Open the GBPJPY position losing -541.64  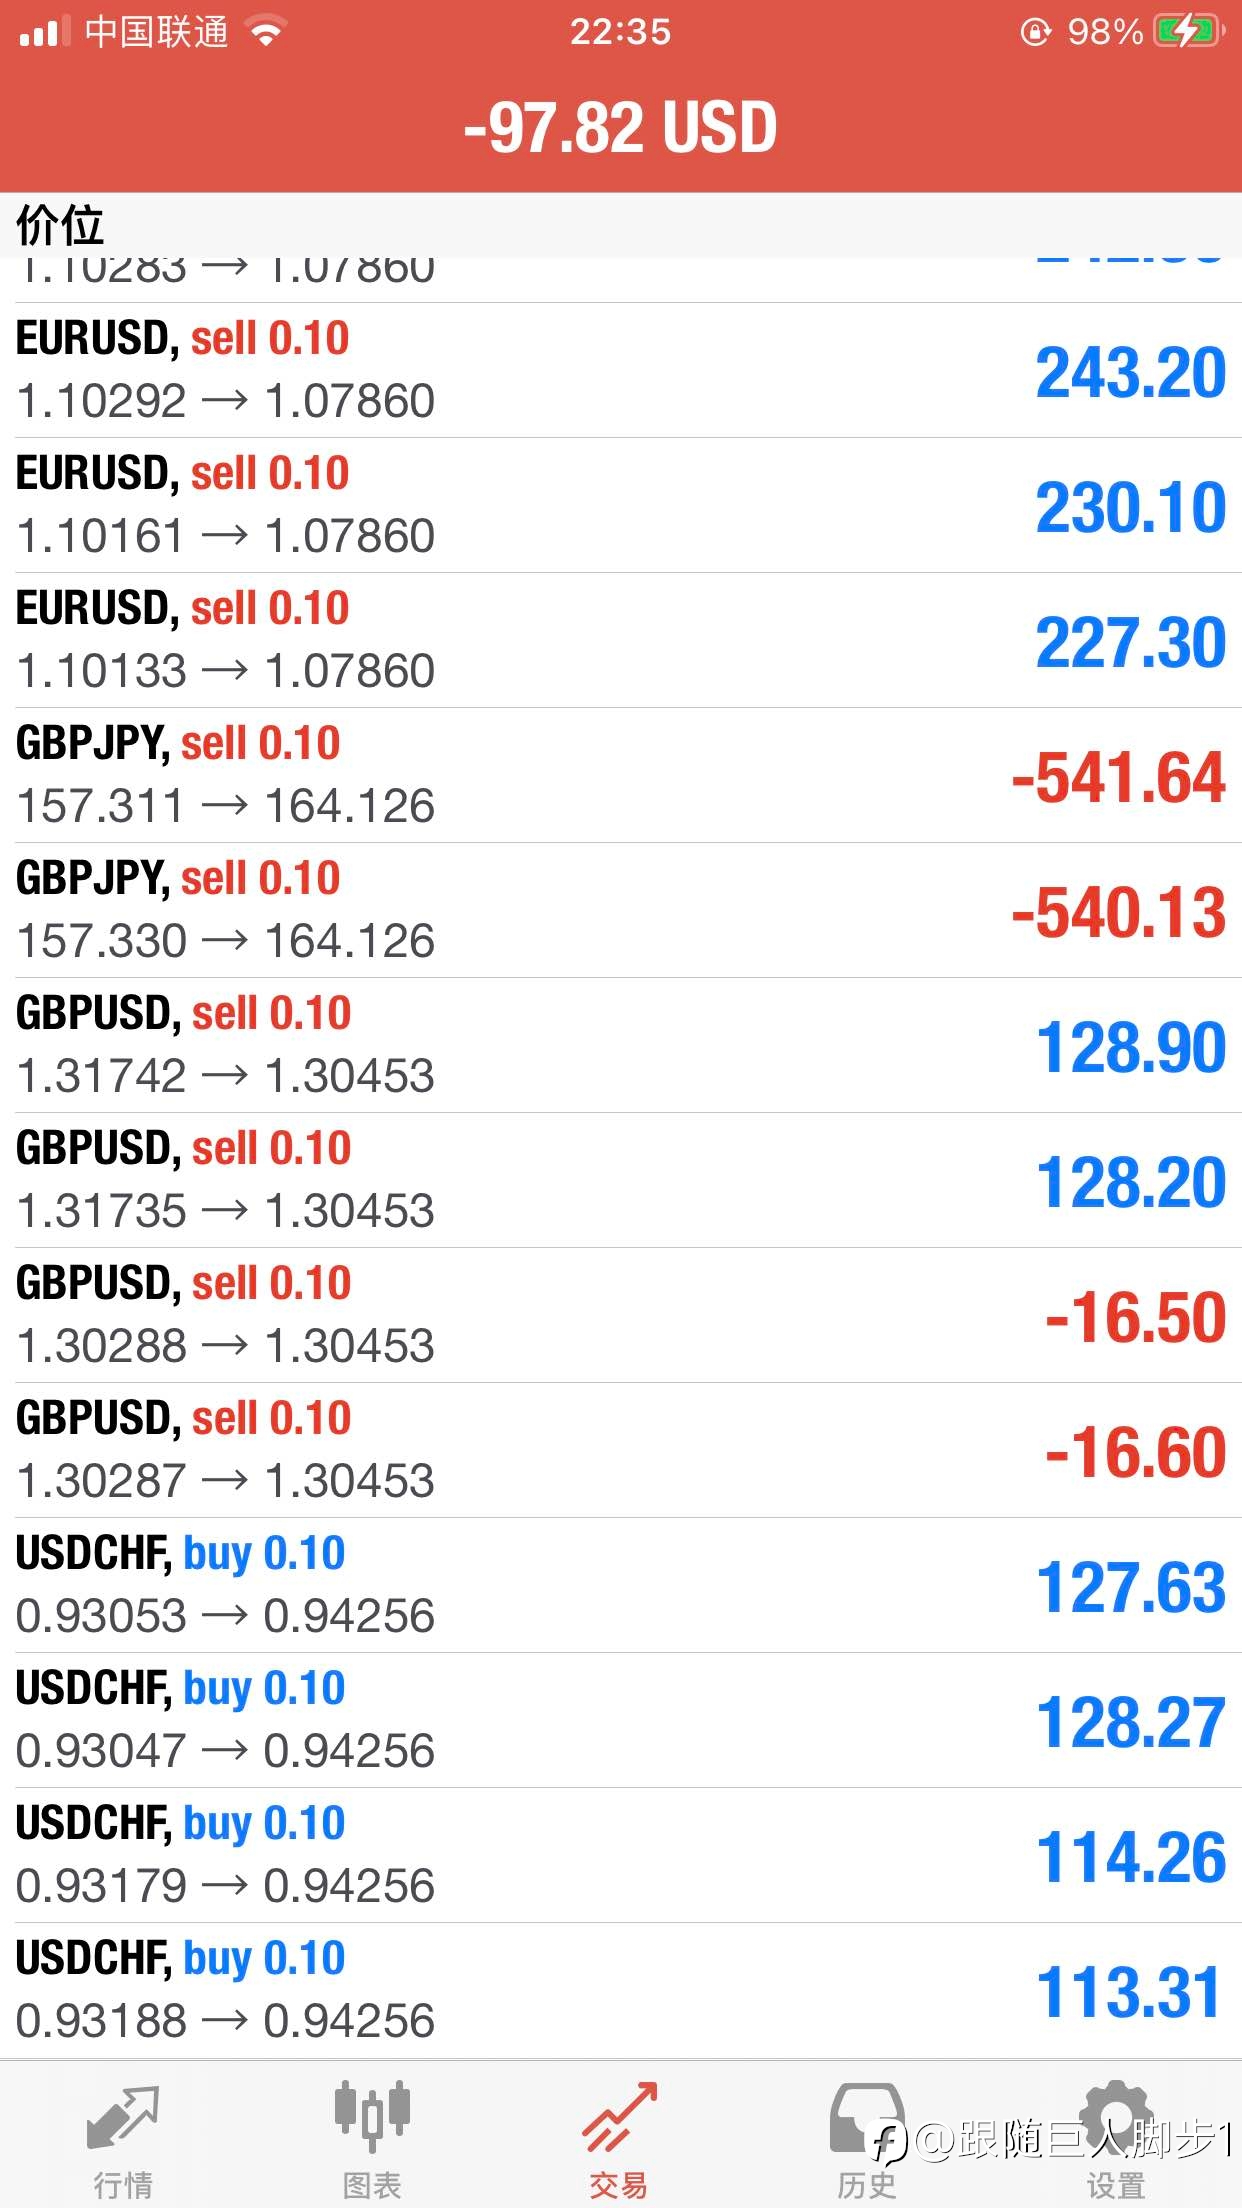click(x=621, y=775)
